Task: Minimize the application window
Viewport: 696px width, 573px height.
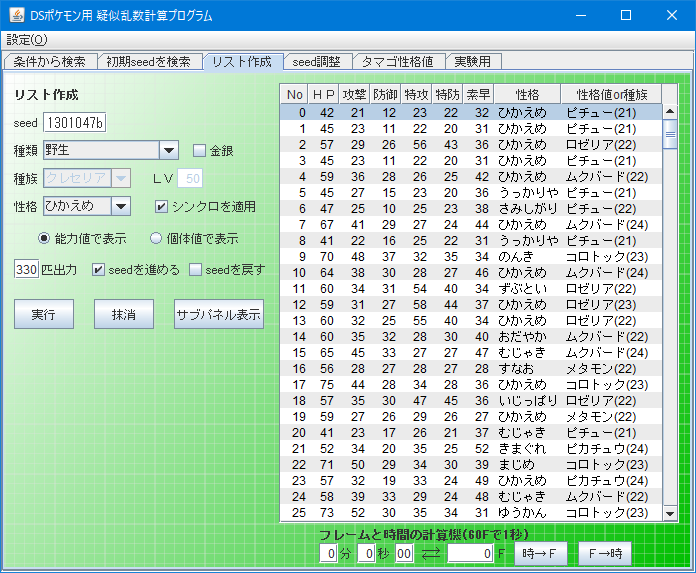Action: 581,15
